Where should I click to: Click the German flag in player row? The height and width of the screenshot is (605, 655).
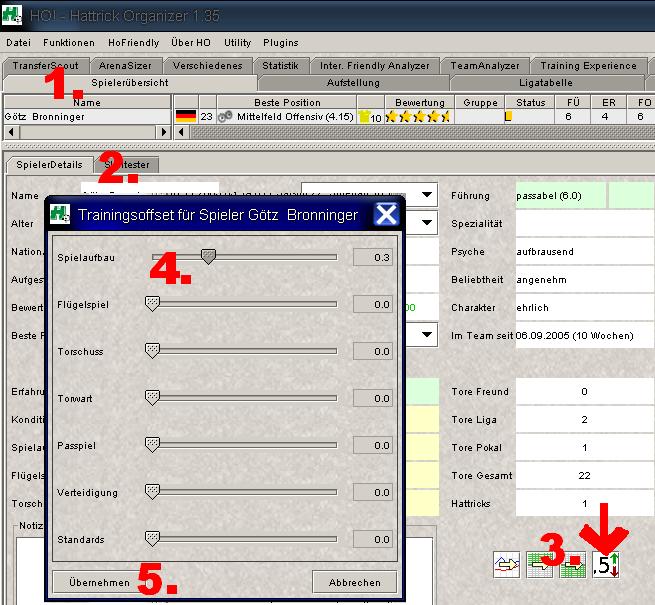point(185,117)
